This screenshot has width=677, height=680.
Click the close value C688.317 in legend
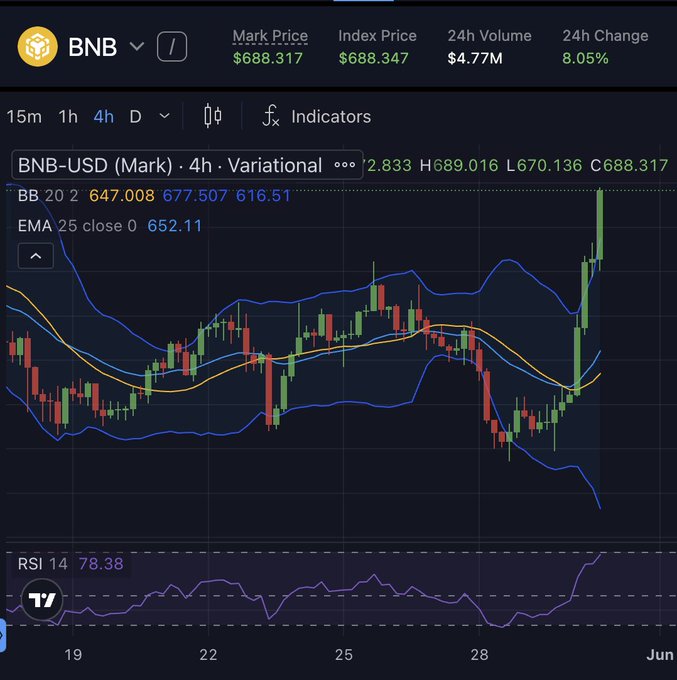(x=629, y=165)
